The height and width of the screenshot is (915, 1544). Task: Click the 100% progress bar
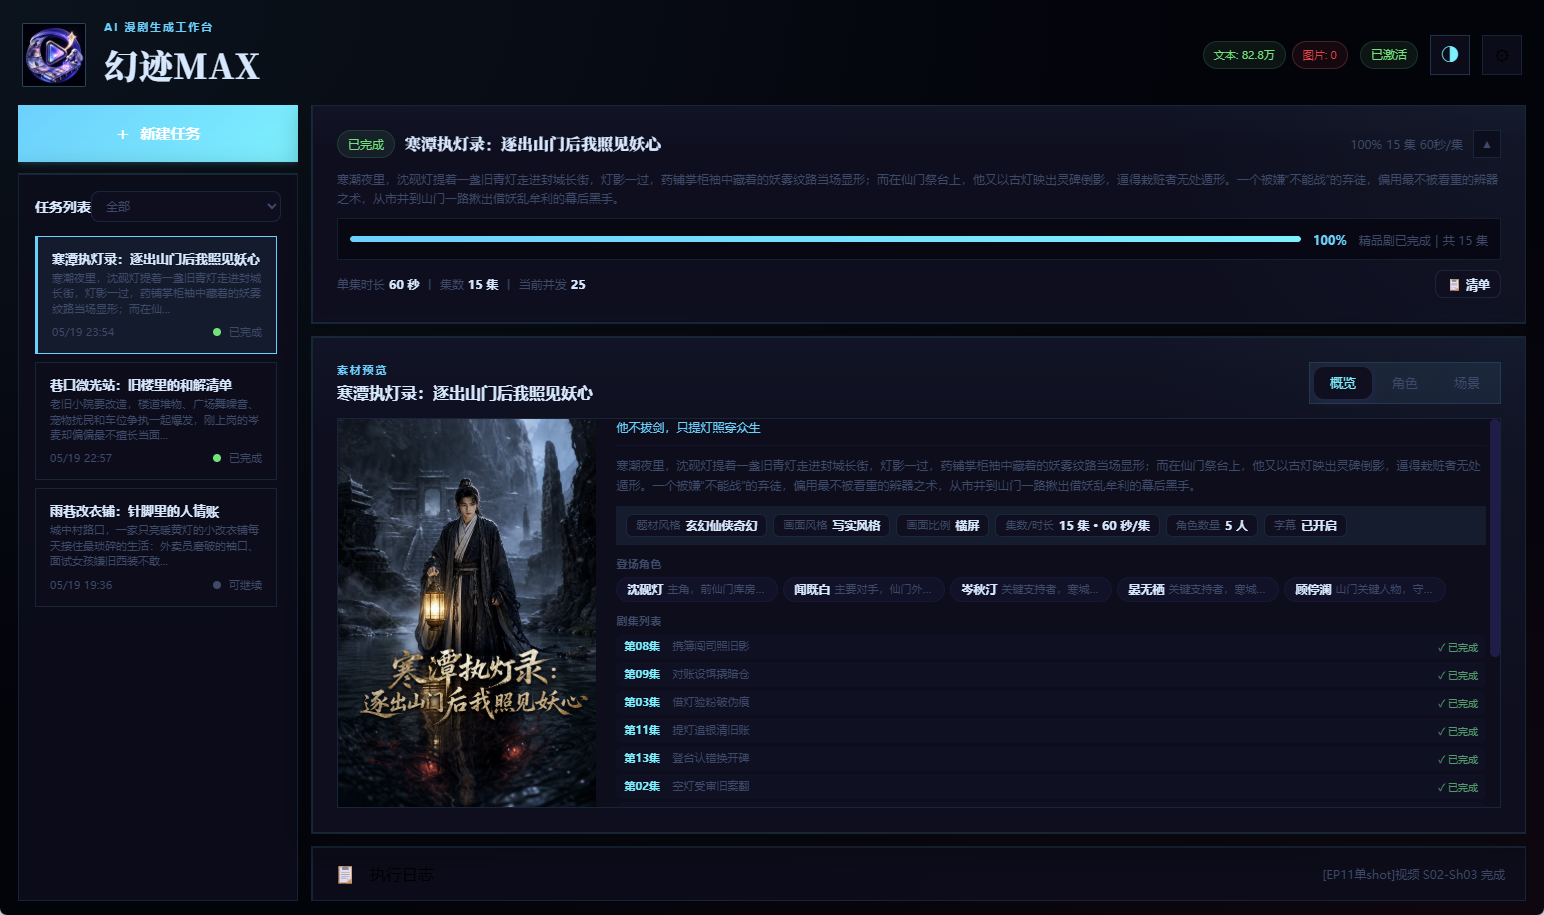(x=825, y=239)
